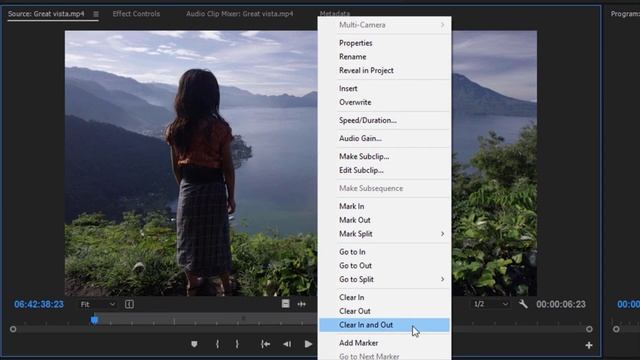Select Insert menu entry
The width and height of the screenshot is (640, 360).
click(x=384, y=89)
